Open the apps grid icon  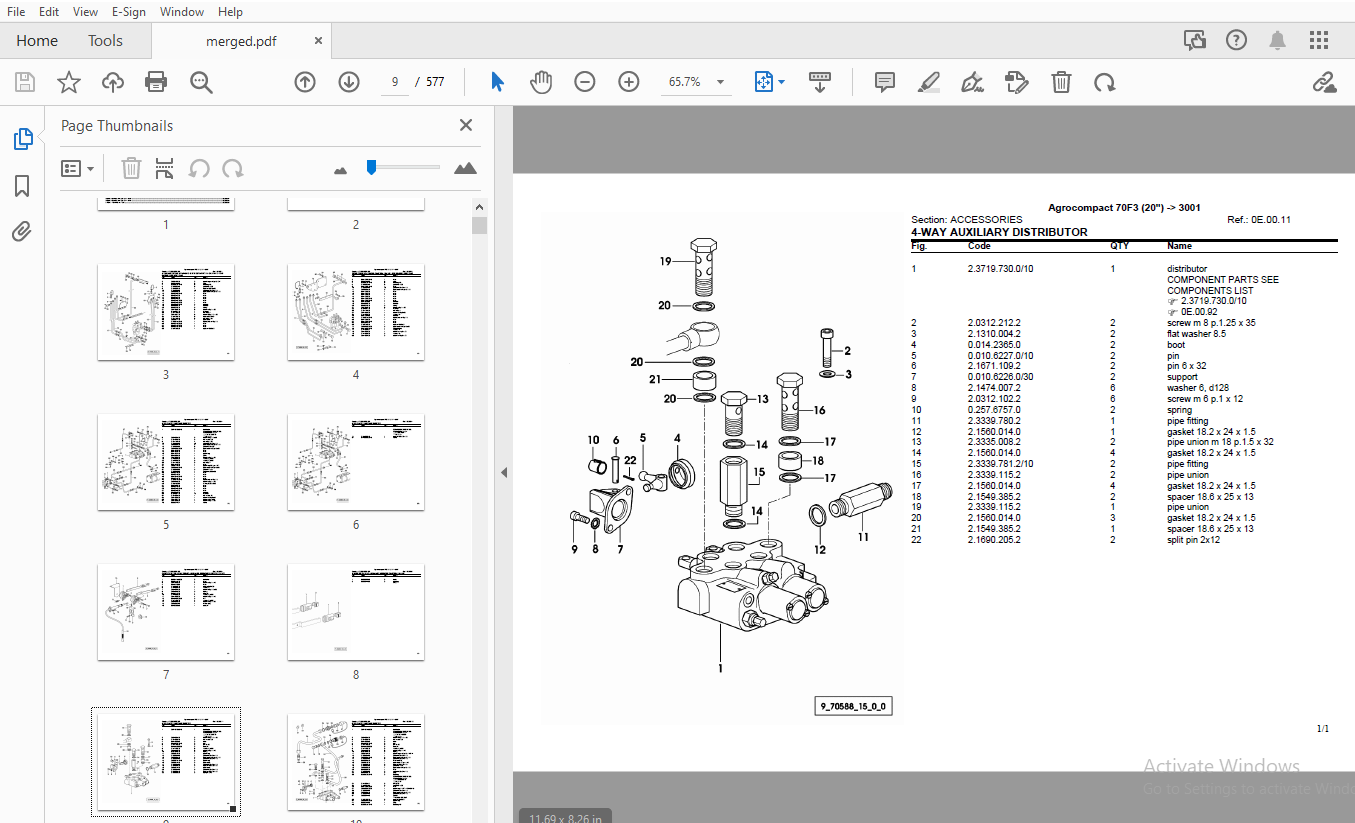point(1319,41)
